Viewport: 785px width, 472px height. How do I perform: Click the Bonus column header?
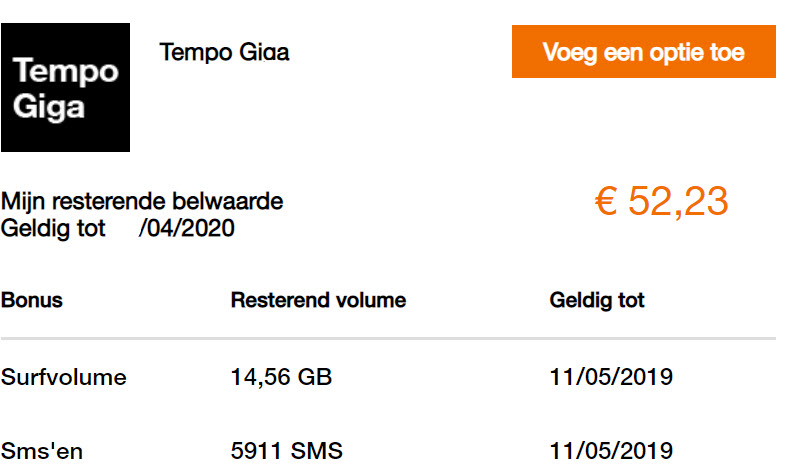[x=31, y=300]
